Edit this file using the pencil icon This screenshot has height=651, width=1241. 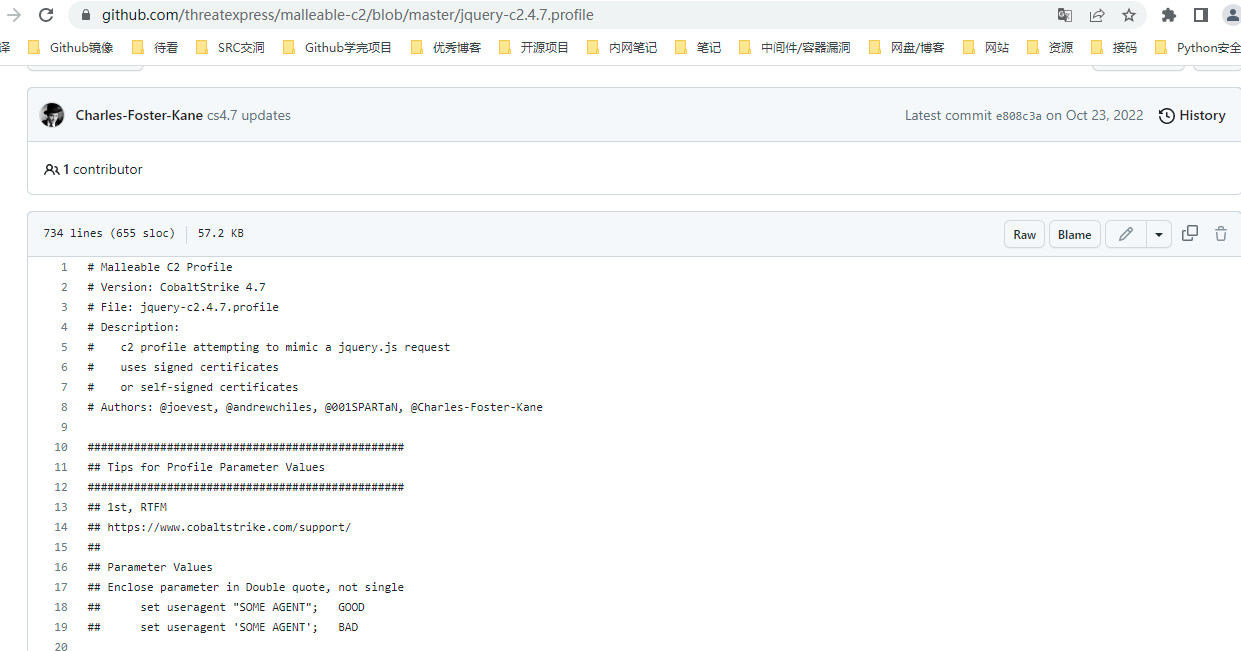point(1126,234)
